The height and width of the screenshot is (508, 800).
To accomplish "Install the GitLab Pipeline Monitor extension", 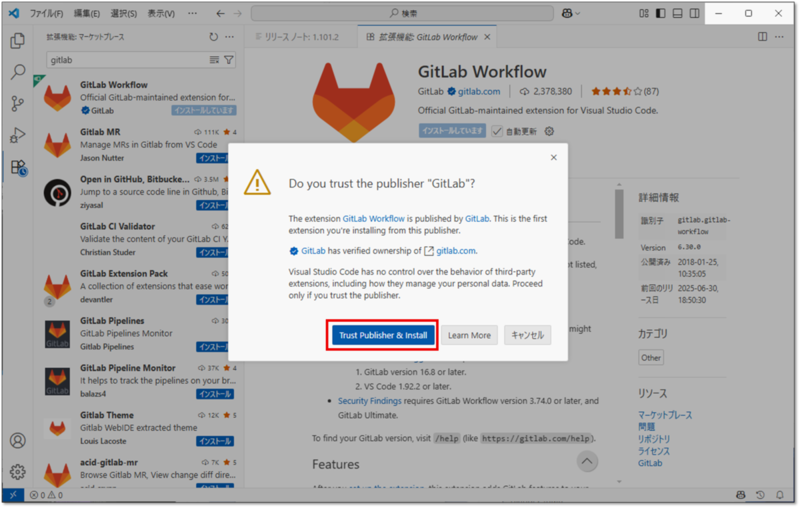I will pos(215,394).
